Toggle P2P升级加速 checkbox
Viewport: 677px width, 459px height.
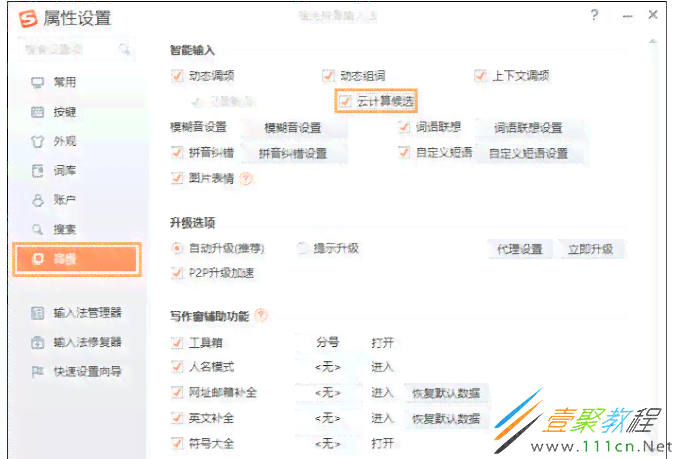tap(177, 272)
